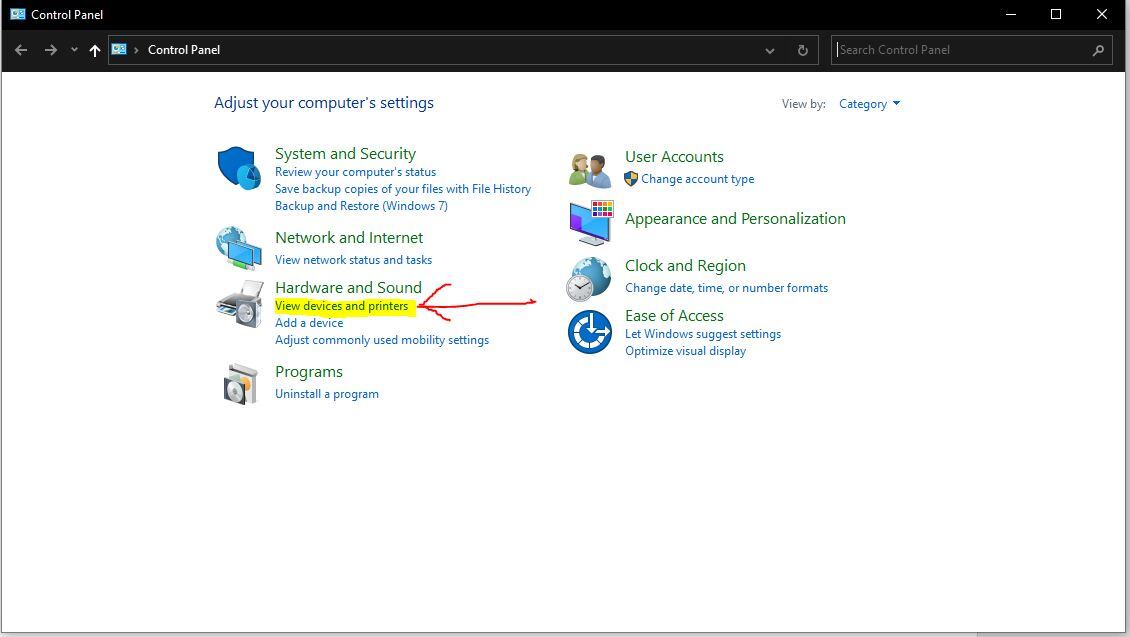
Task: Open Change date, time, or number formats
Action: 726,288
